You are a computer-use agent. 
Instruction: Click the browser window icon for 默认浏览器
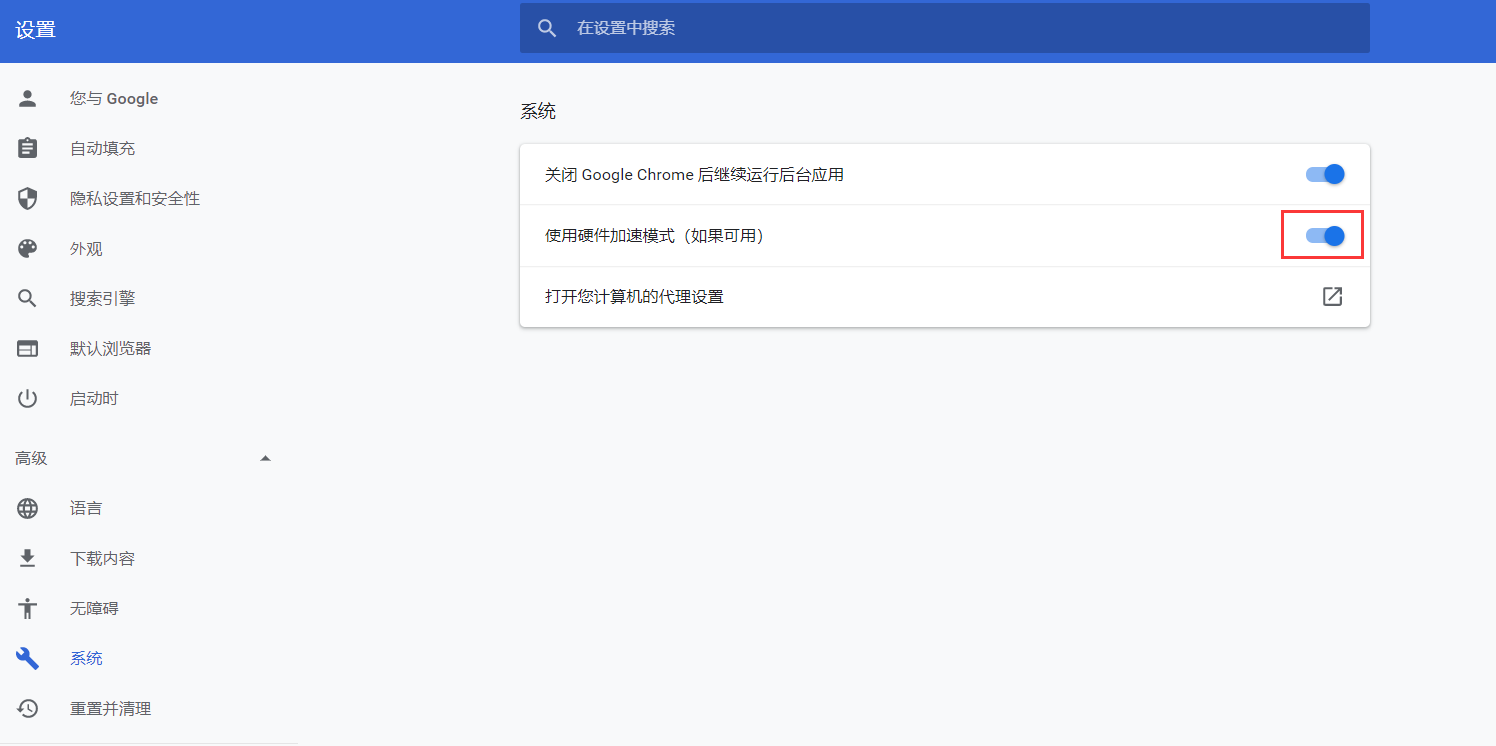(x=28, y=348)
